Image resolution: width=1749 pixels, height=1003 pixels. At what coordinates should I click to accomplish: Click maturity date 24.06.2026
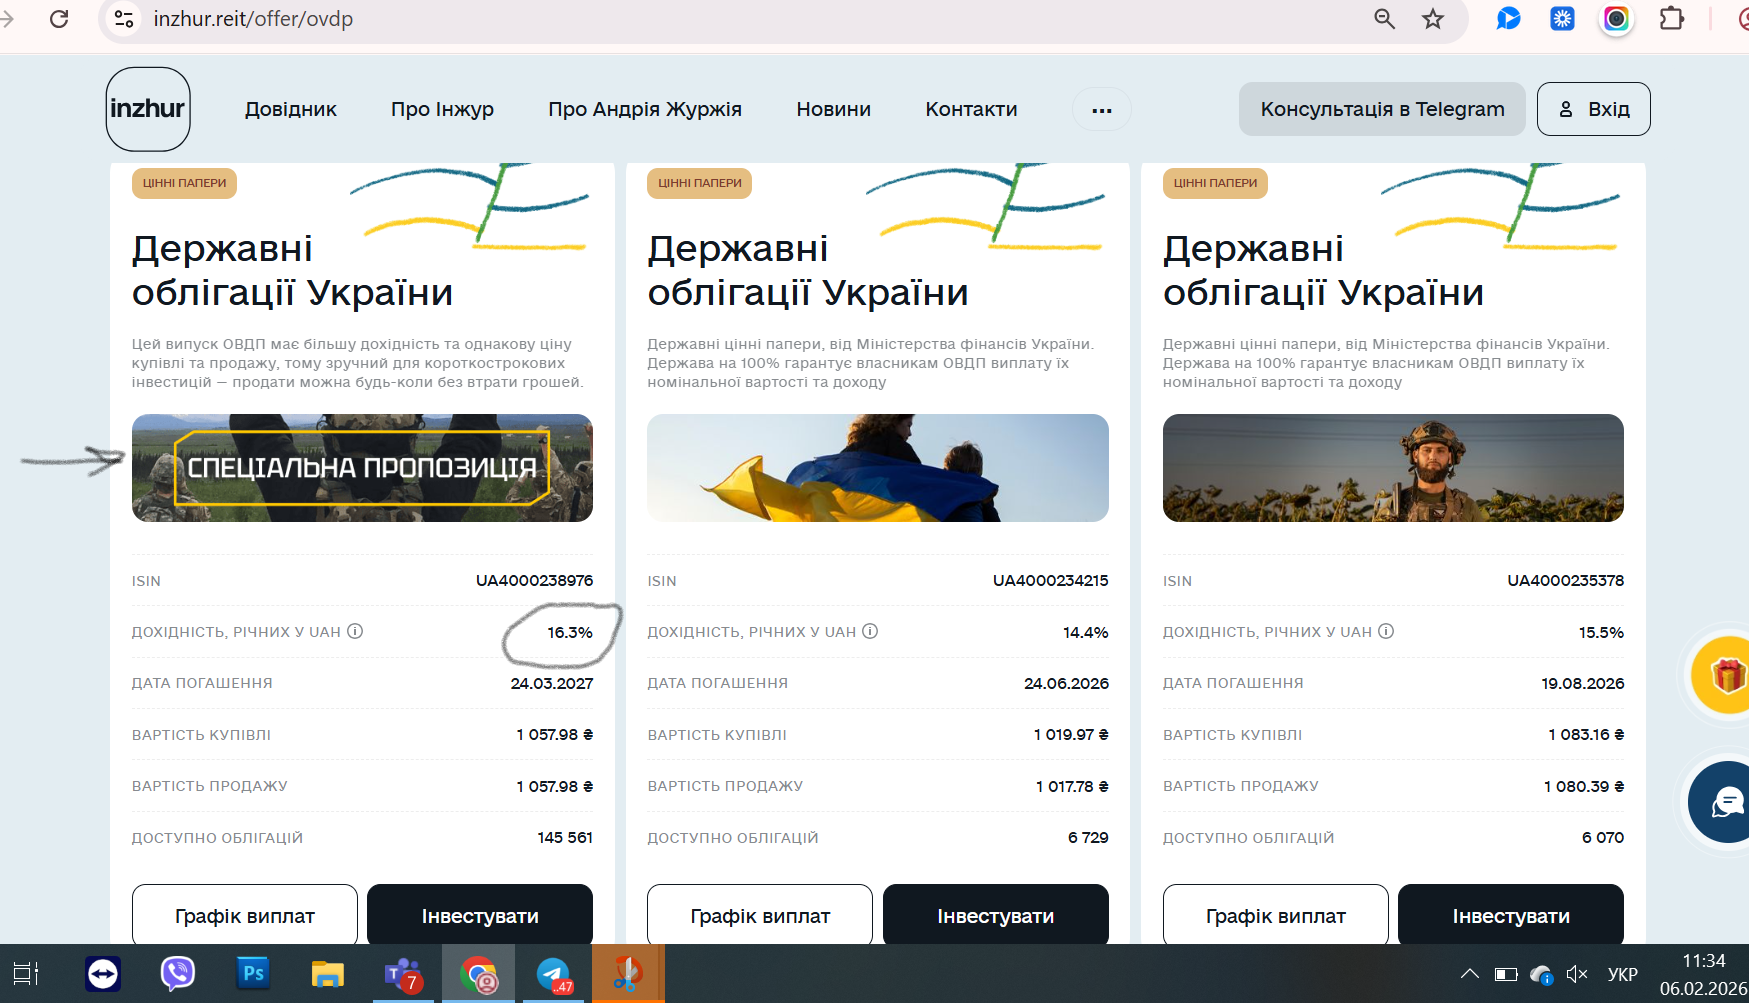point(1066,683)
